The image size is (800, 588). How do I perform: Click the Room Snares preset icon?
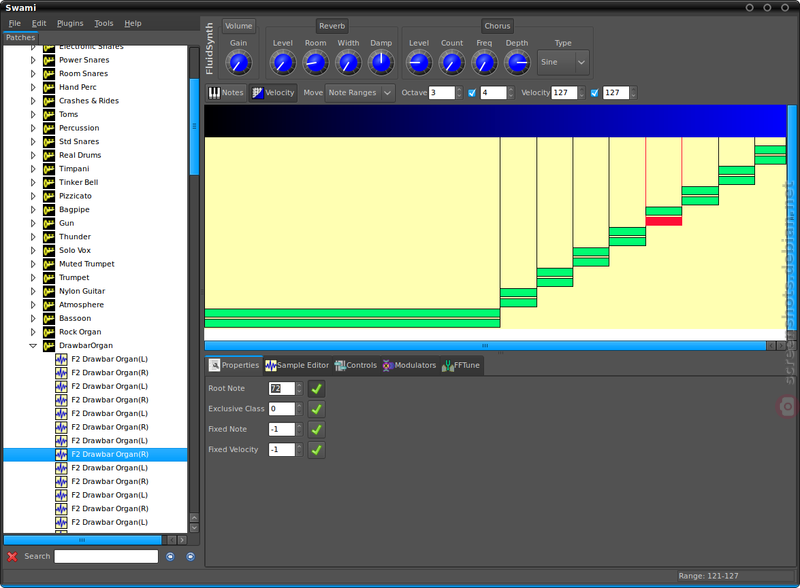[49, 74]
